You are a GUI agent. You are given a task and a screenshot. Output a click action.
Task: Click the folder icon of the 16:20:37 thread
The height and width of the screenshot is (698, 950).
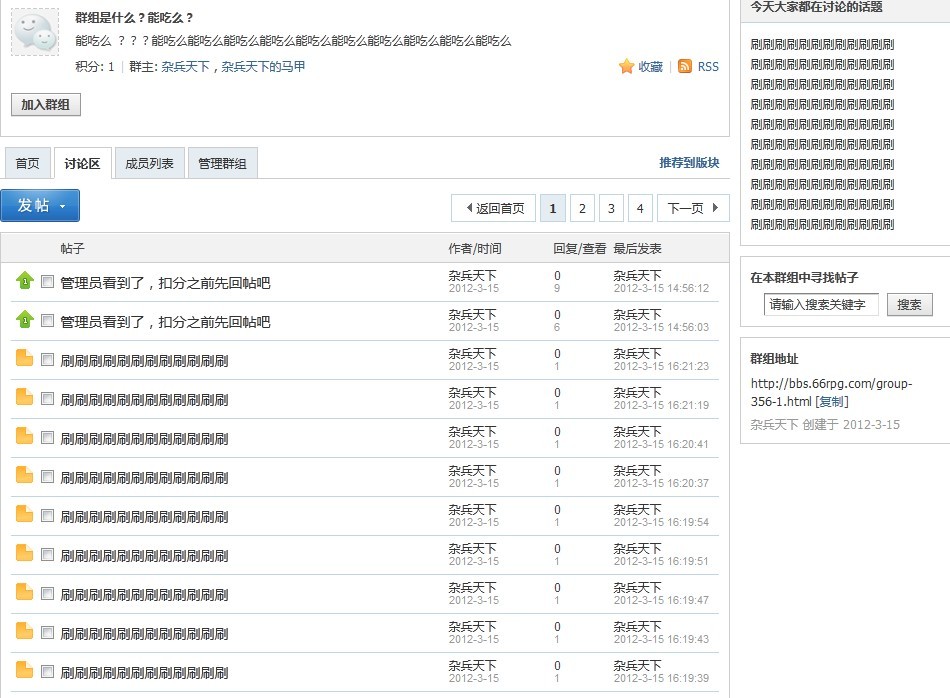24,475
